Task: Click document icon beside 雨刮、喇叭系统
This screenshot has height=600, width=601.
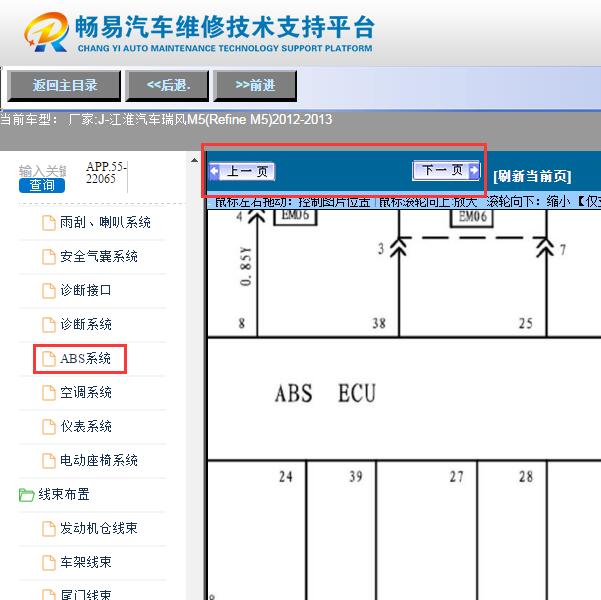Action: (49, 223)
